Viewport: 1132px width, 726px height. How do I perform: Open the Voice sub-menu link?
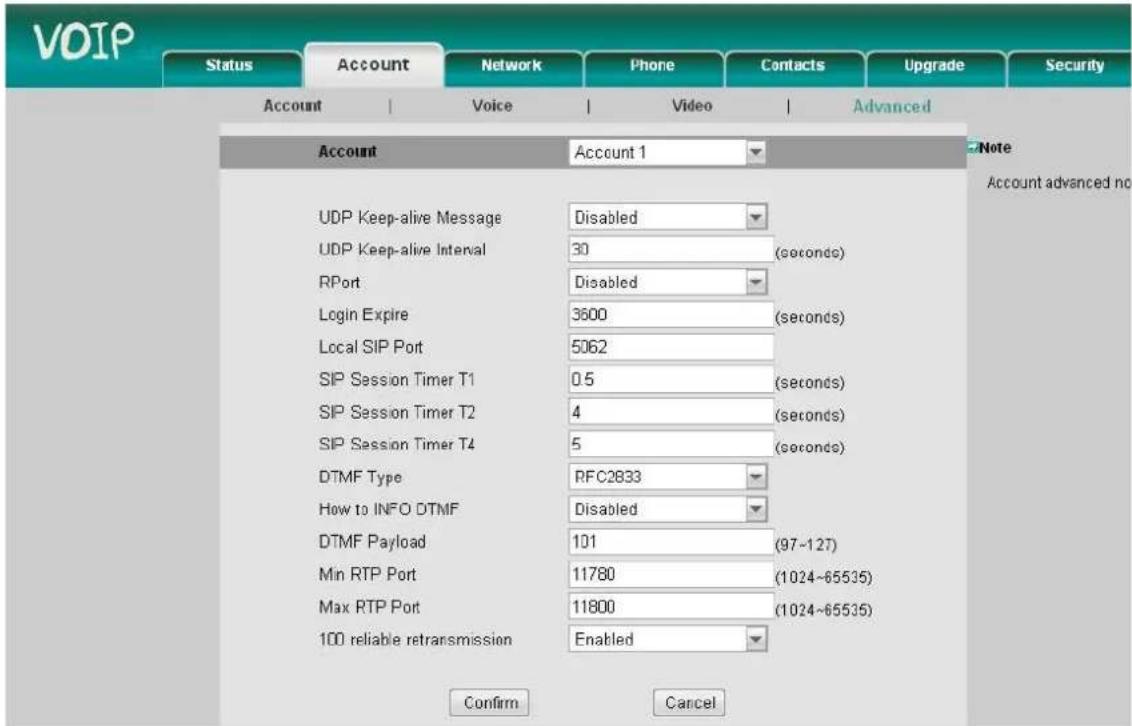click(x=492, y=106)
